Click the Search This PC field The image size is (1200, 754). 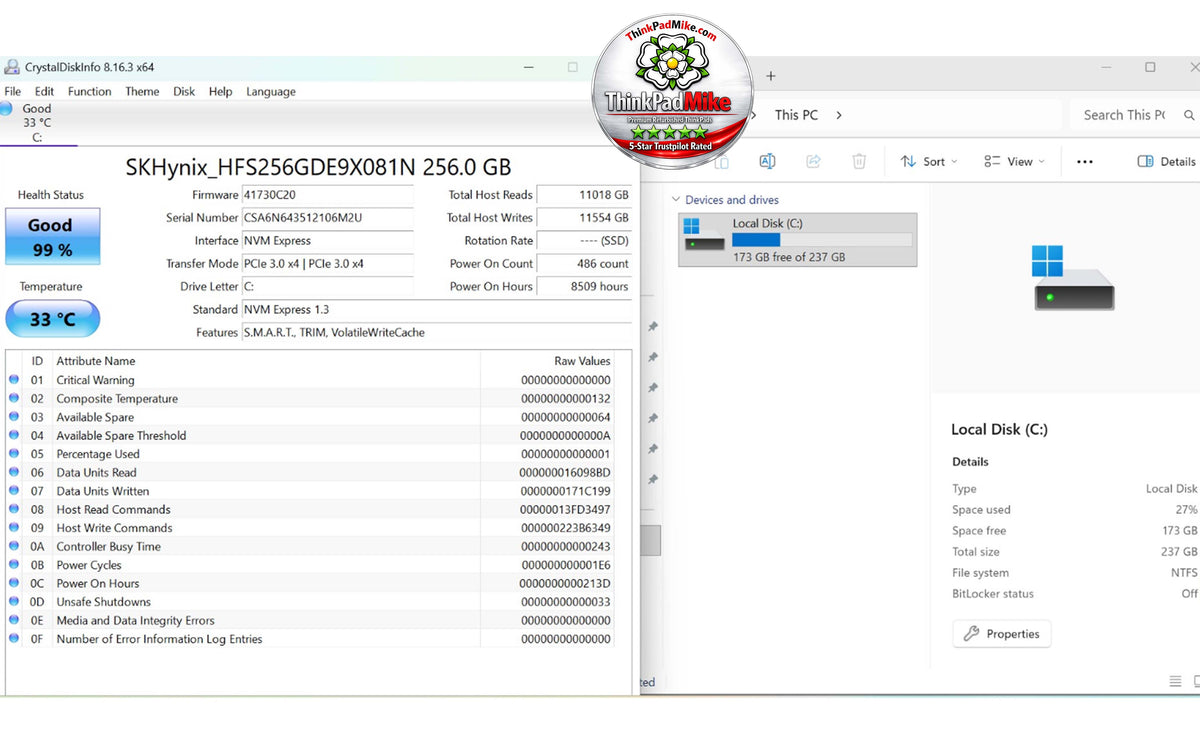tap(1134, 115)
